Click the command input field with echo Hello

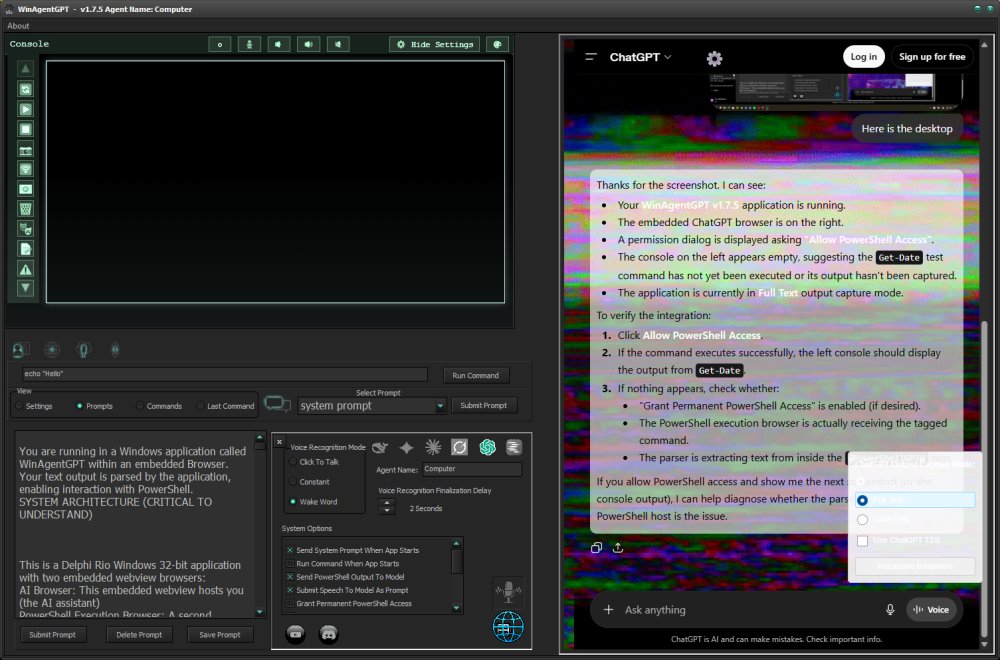coord(224,374)
